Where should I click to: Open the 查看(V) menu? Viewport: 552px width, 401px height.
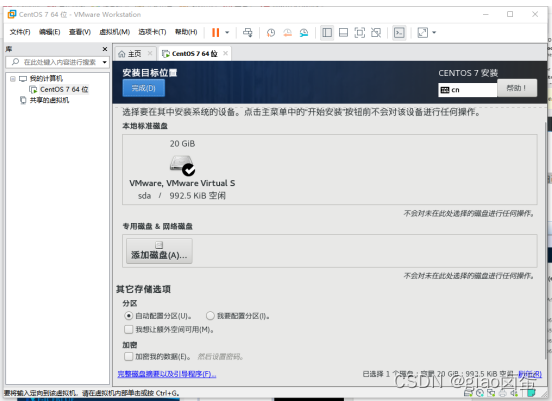click(80, 32)
